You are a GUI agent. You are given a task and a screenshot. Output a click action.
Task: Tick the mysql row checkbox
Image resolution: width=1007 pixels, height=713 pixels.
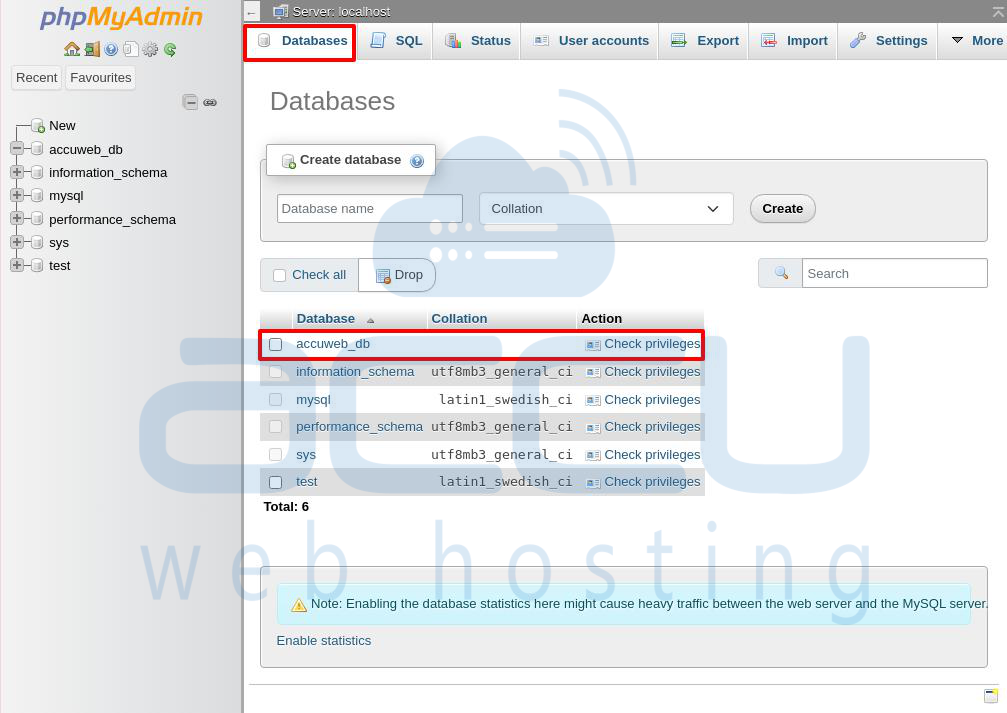tap(276, 400)
